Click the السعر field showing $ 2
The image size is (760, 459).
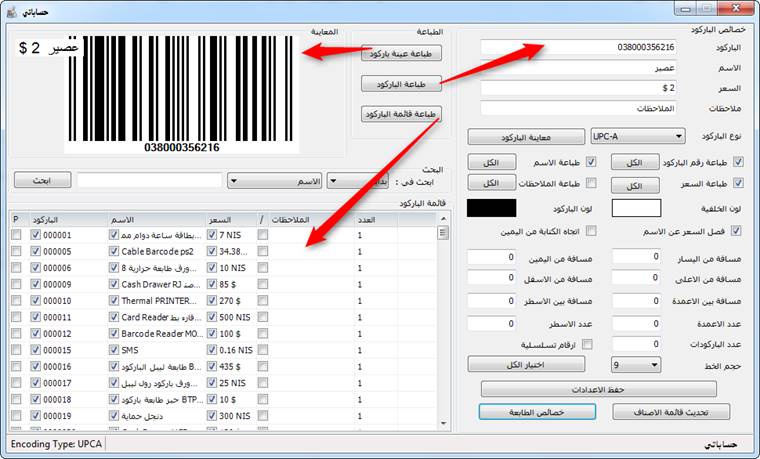click(578, 88)
